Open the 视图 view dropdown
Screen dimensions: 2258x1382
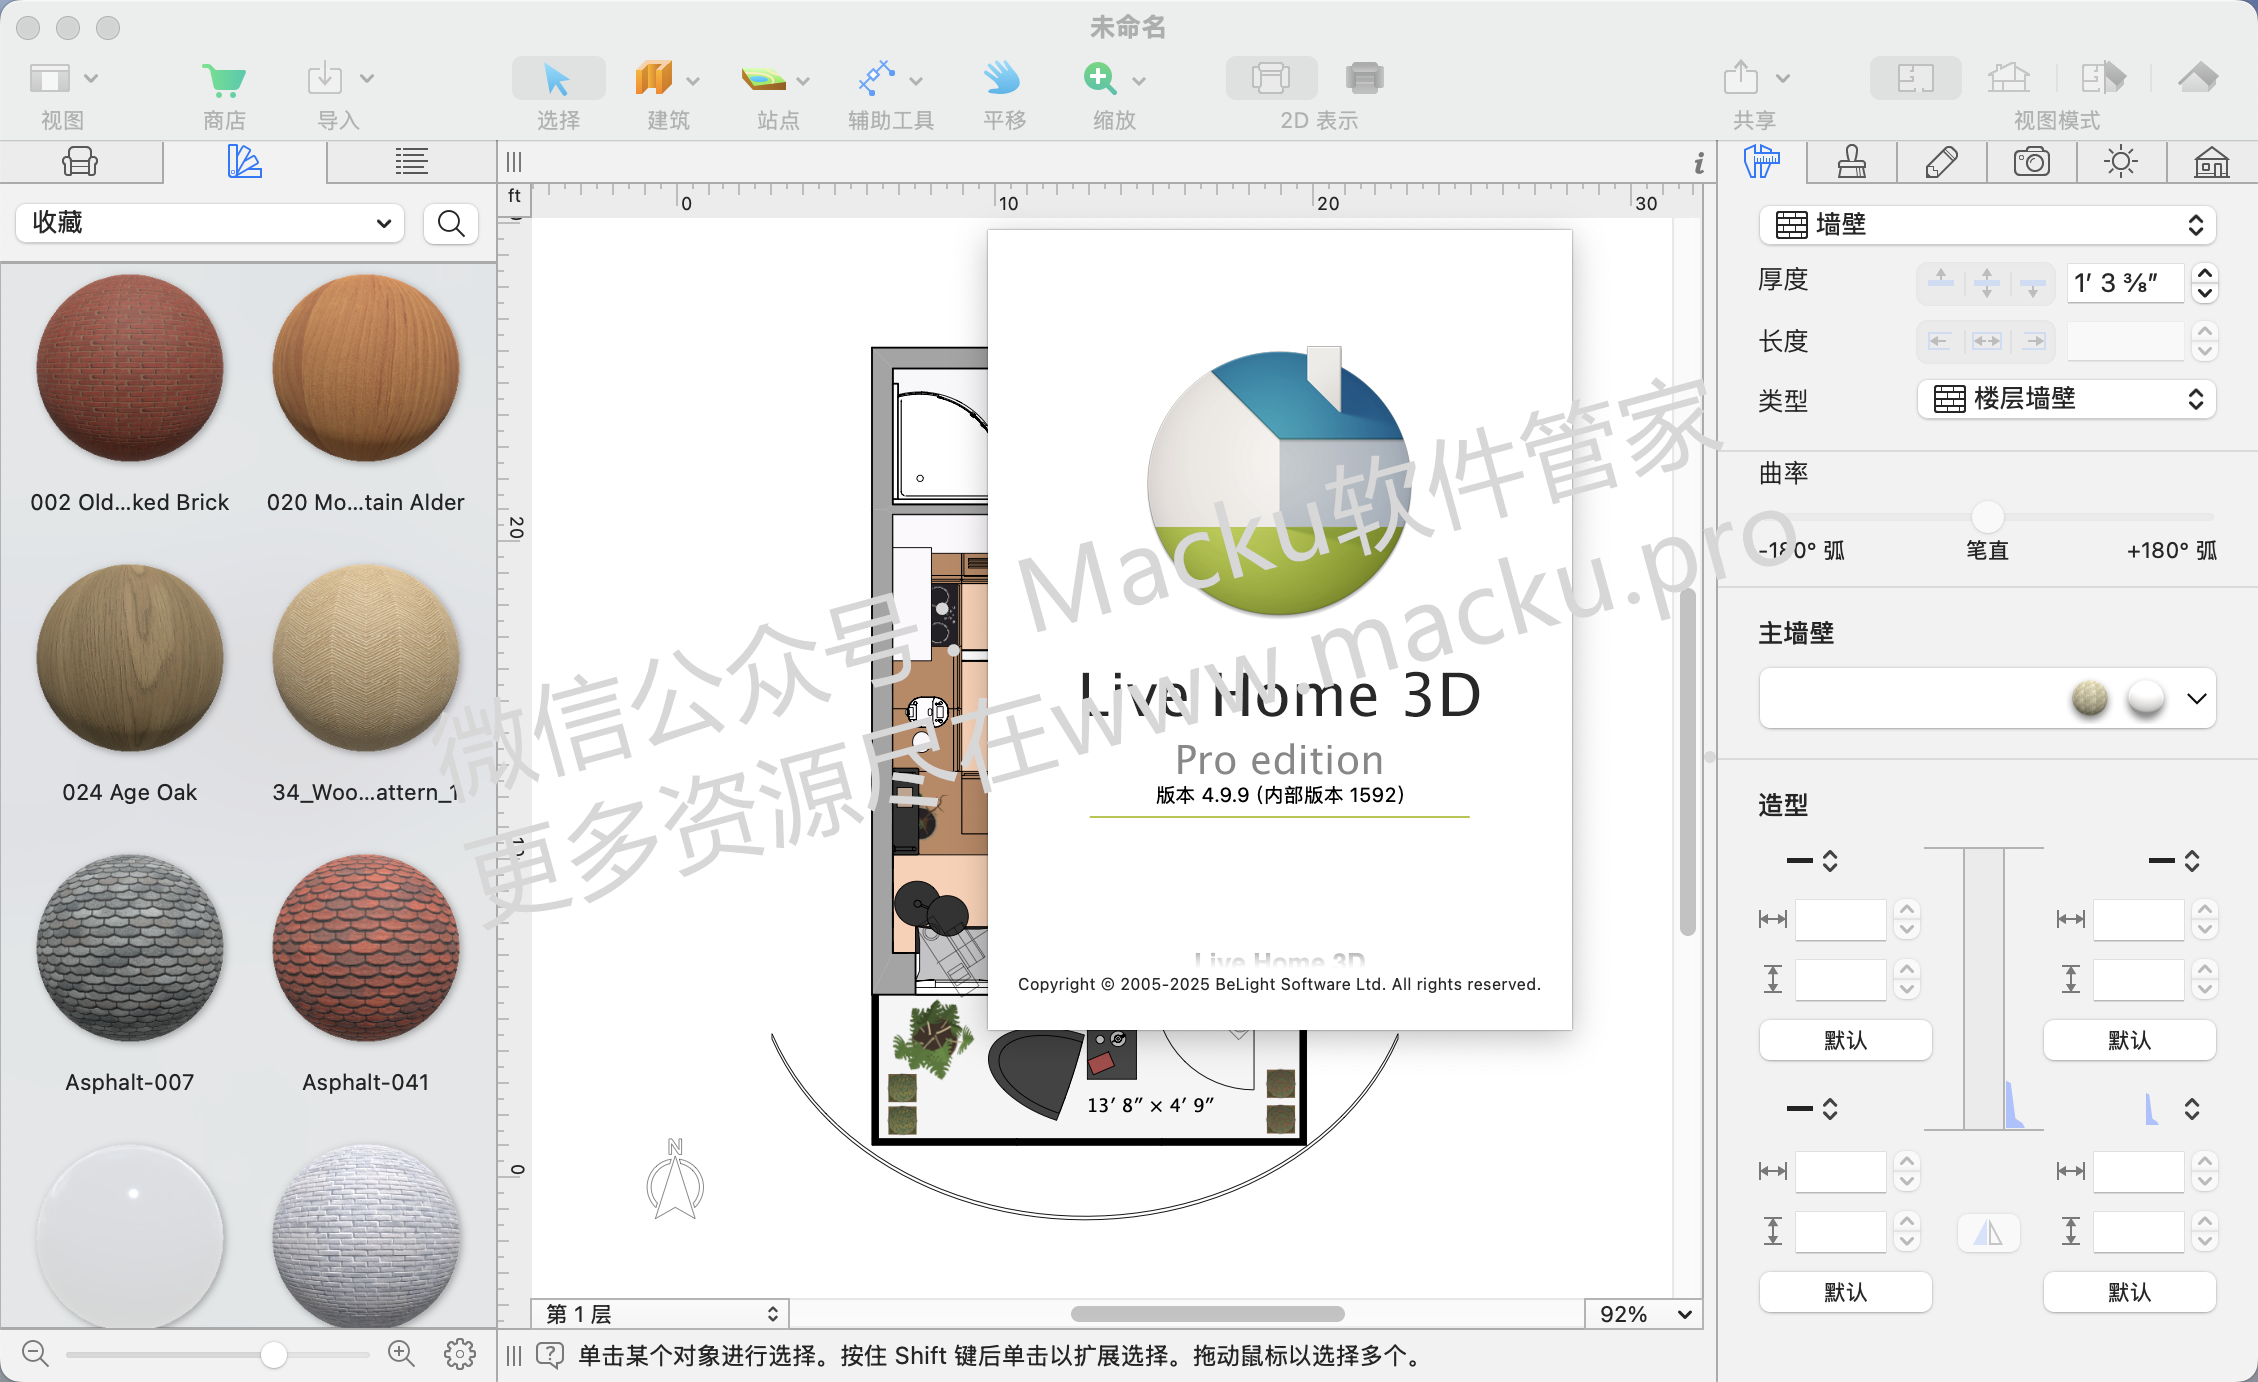(62, 79)
